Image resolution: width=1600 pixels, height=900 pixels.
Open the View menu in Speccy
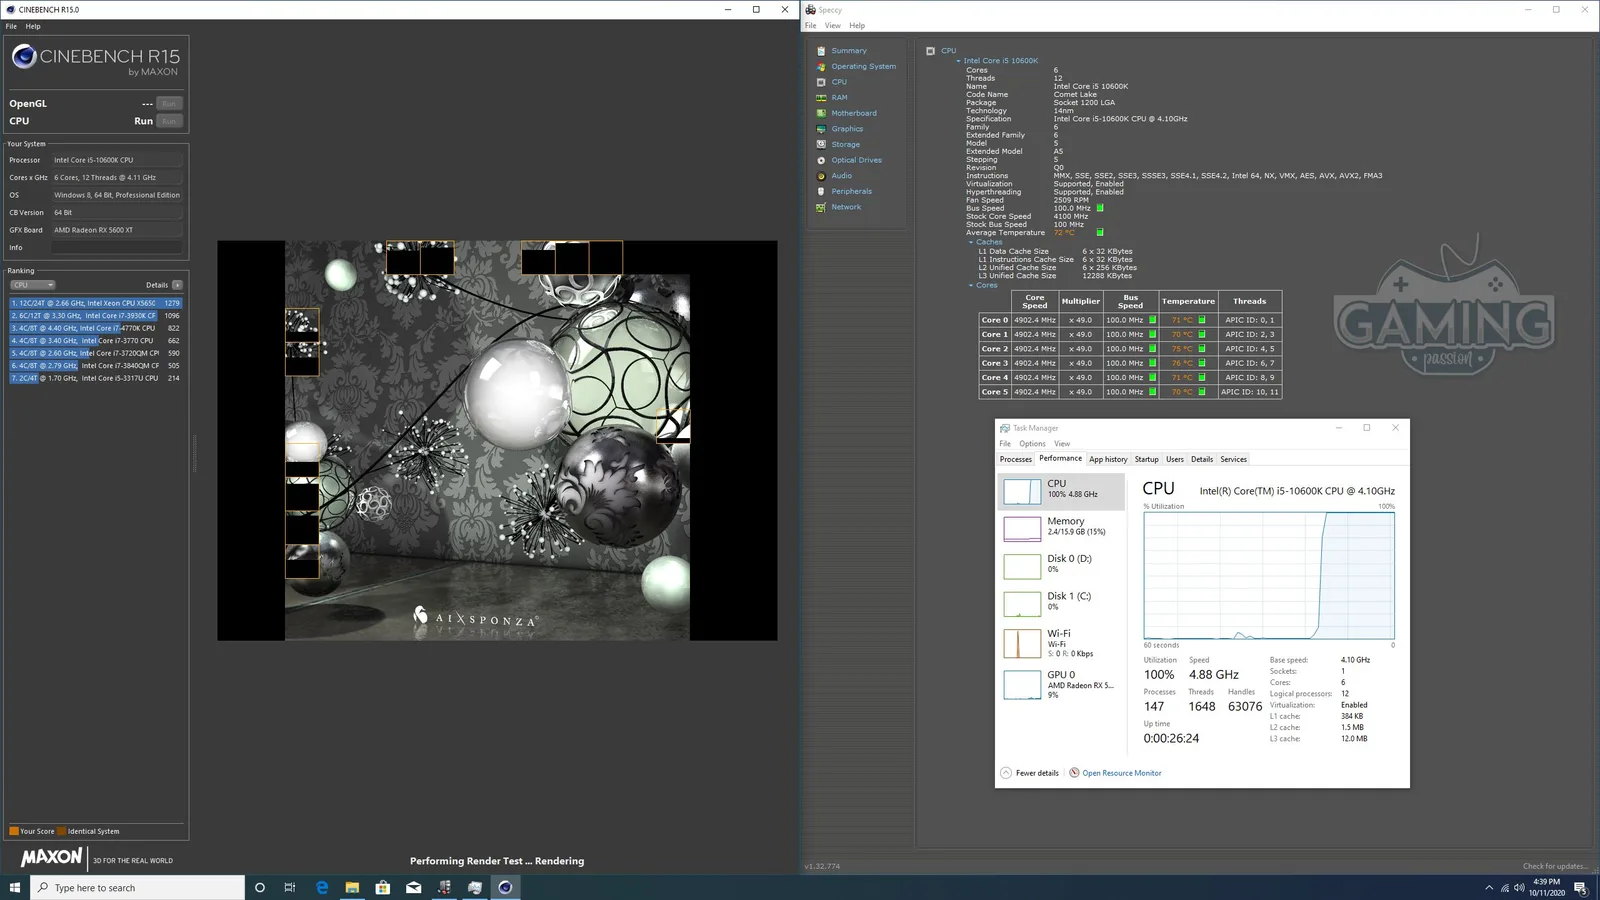click(832, 26)
